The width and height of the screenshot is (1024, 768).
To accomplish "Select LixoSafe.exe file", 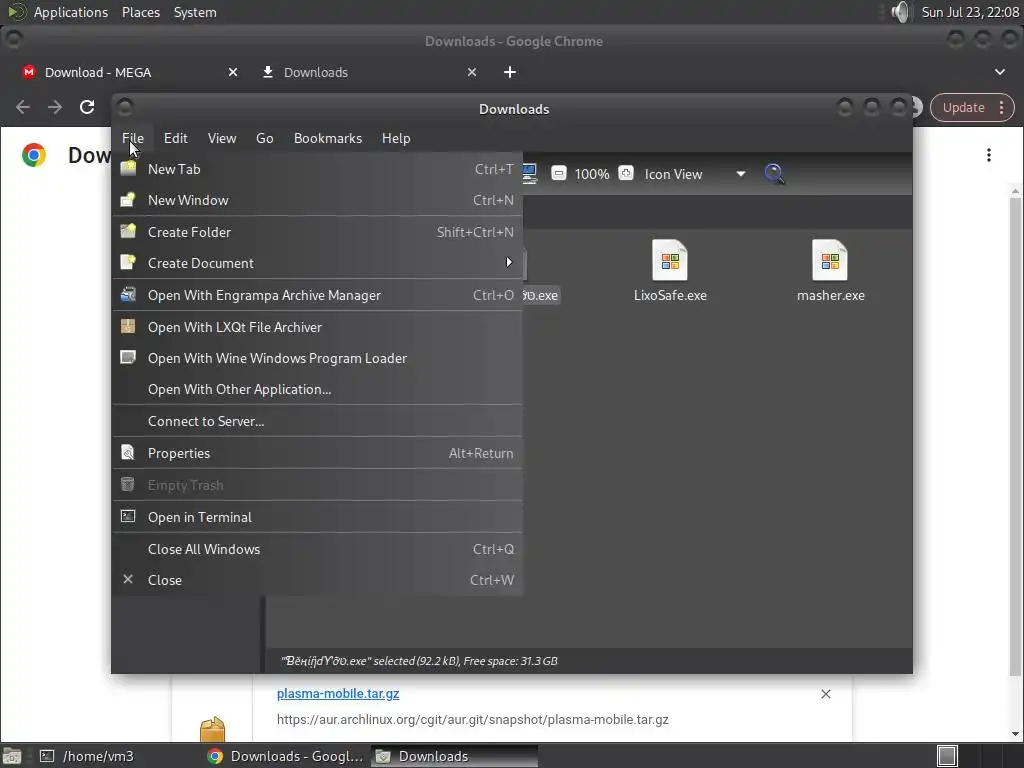I will point(670,271).
